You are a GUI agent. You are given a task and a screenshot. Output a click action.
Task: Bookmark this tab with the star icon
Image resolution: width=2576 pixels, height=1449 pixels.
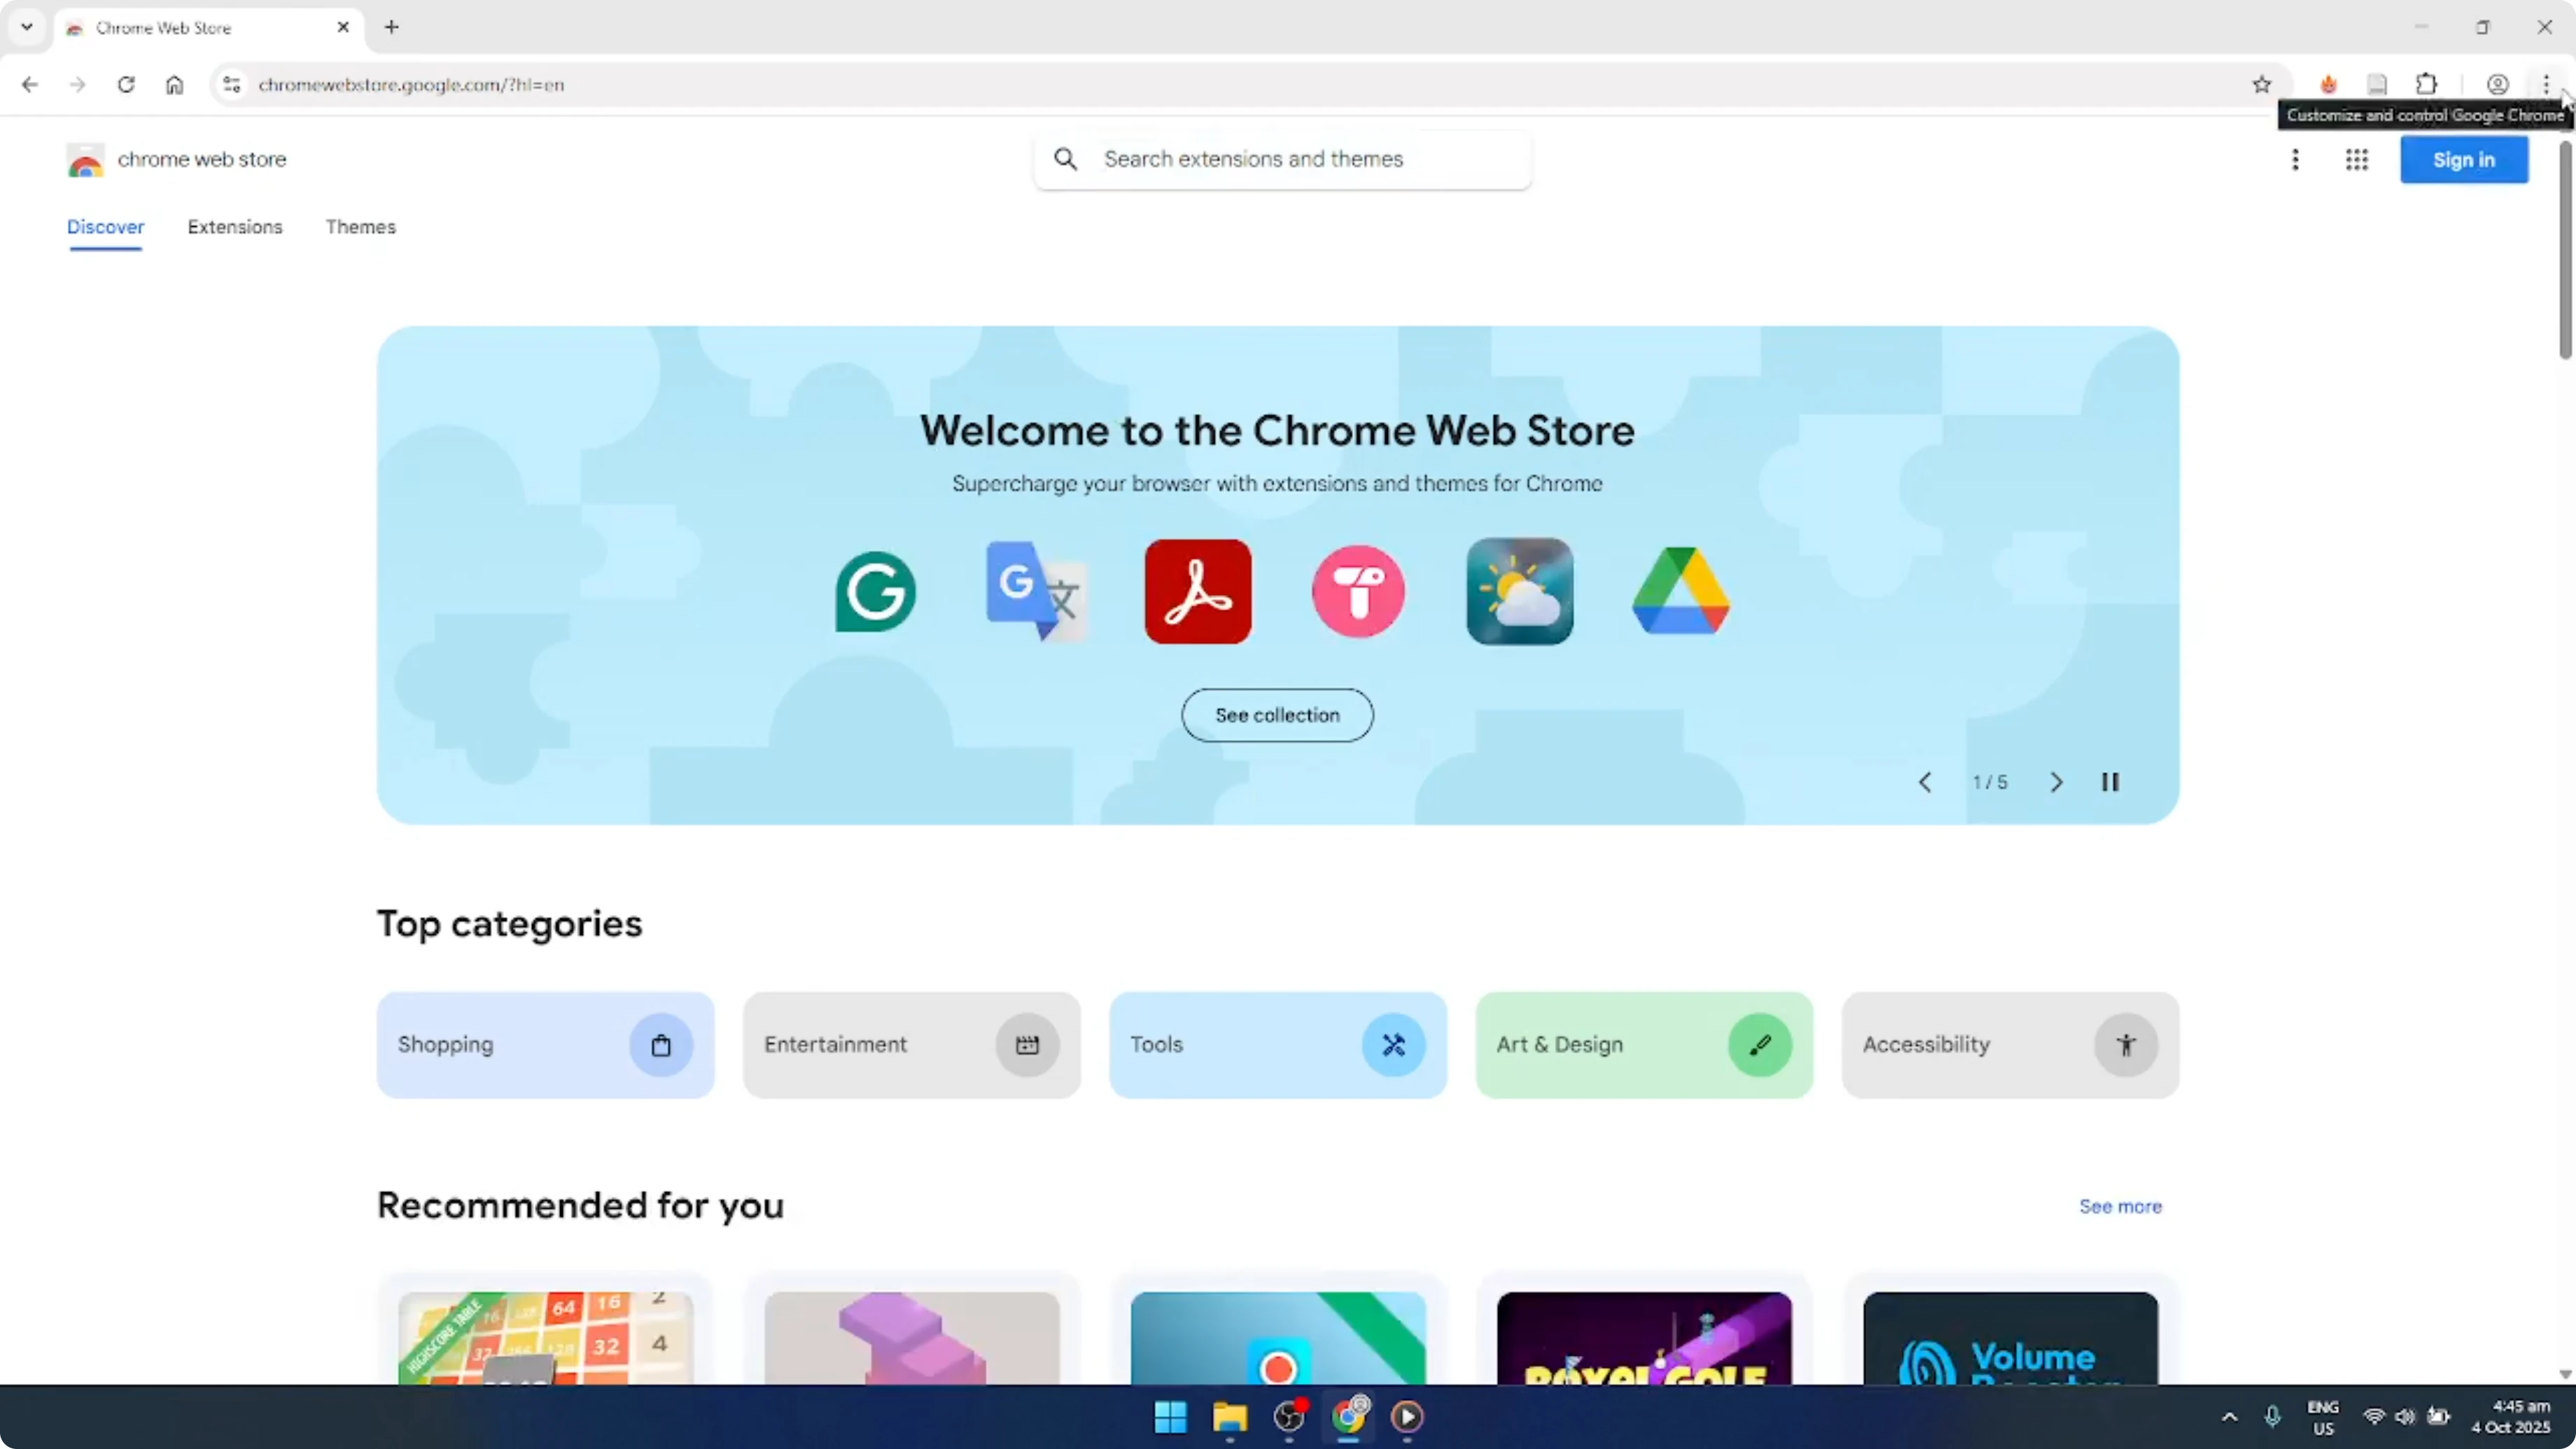click(2262, 85)
